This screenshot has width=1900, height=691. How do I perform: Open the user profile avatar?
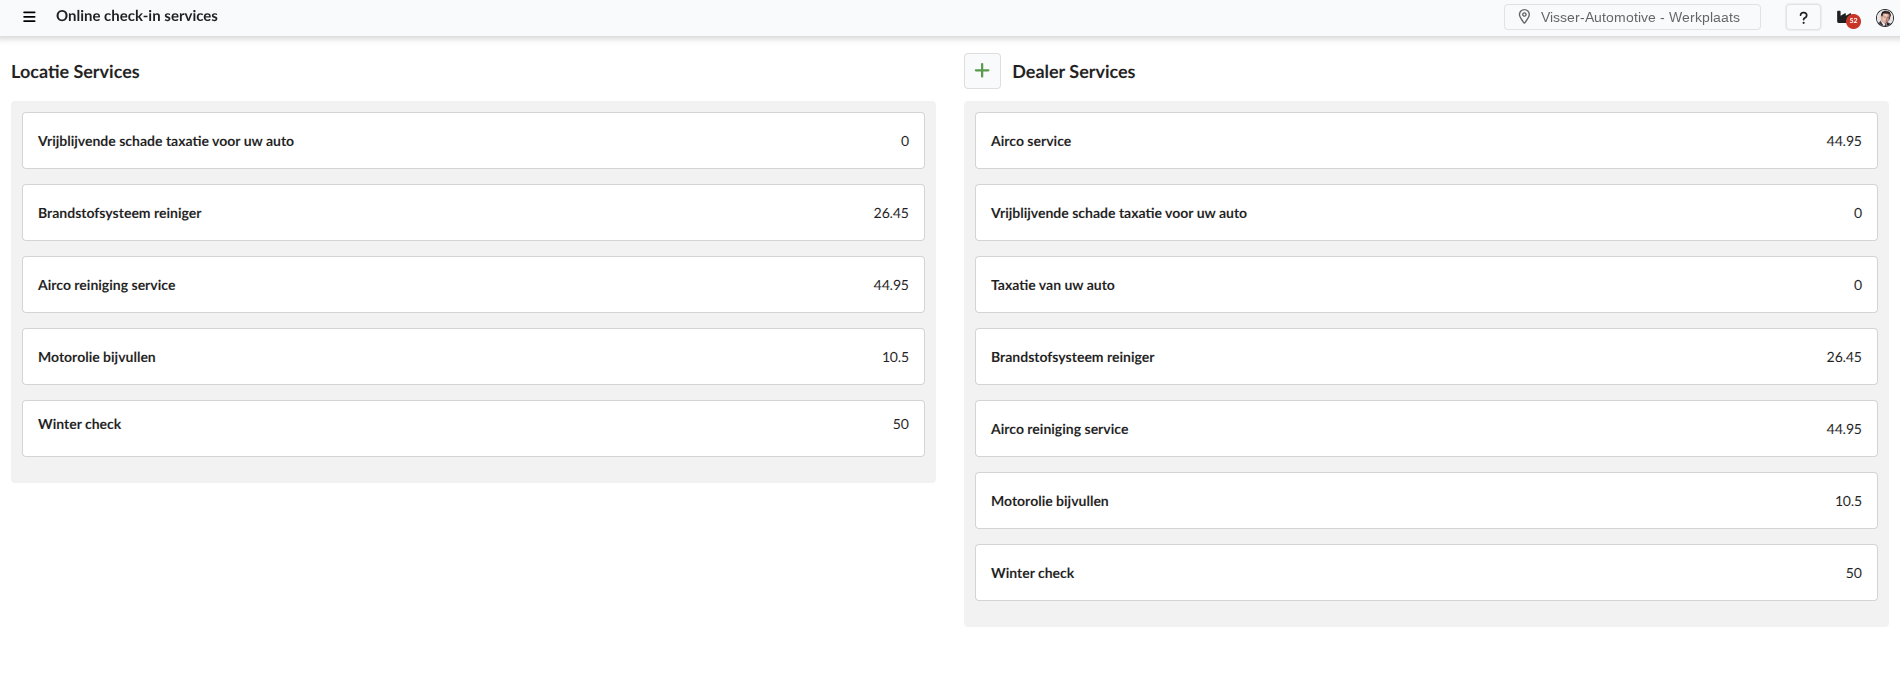pos(1884,17)
